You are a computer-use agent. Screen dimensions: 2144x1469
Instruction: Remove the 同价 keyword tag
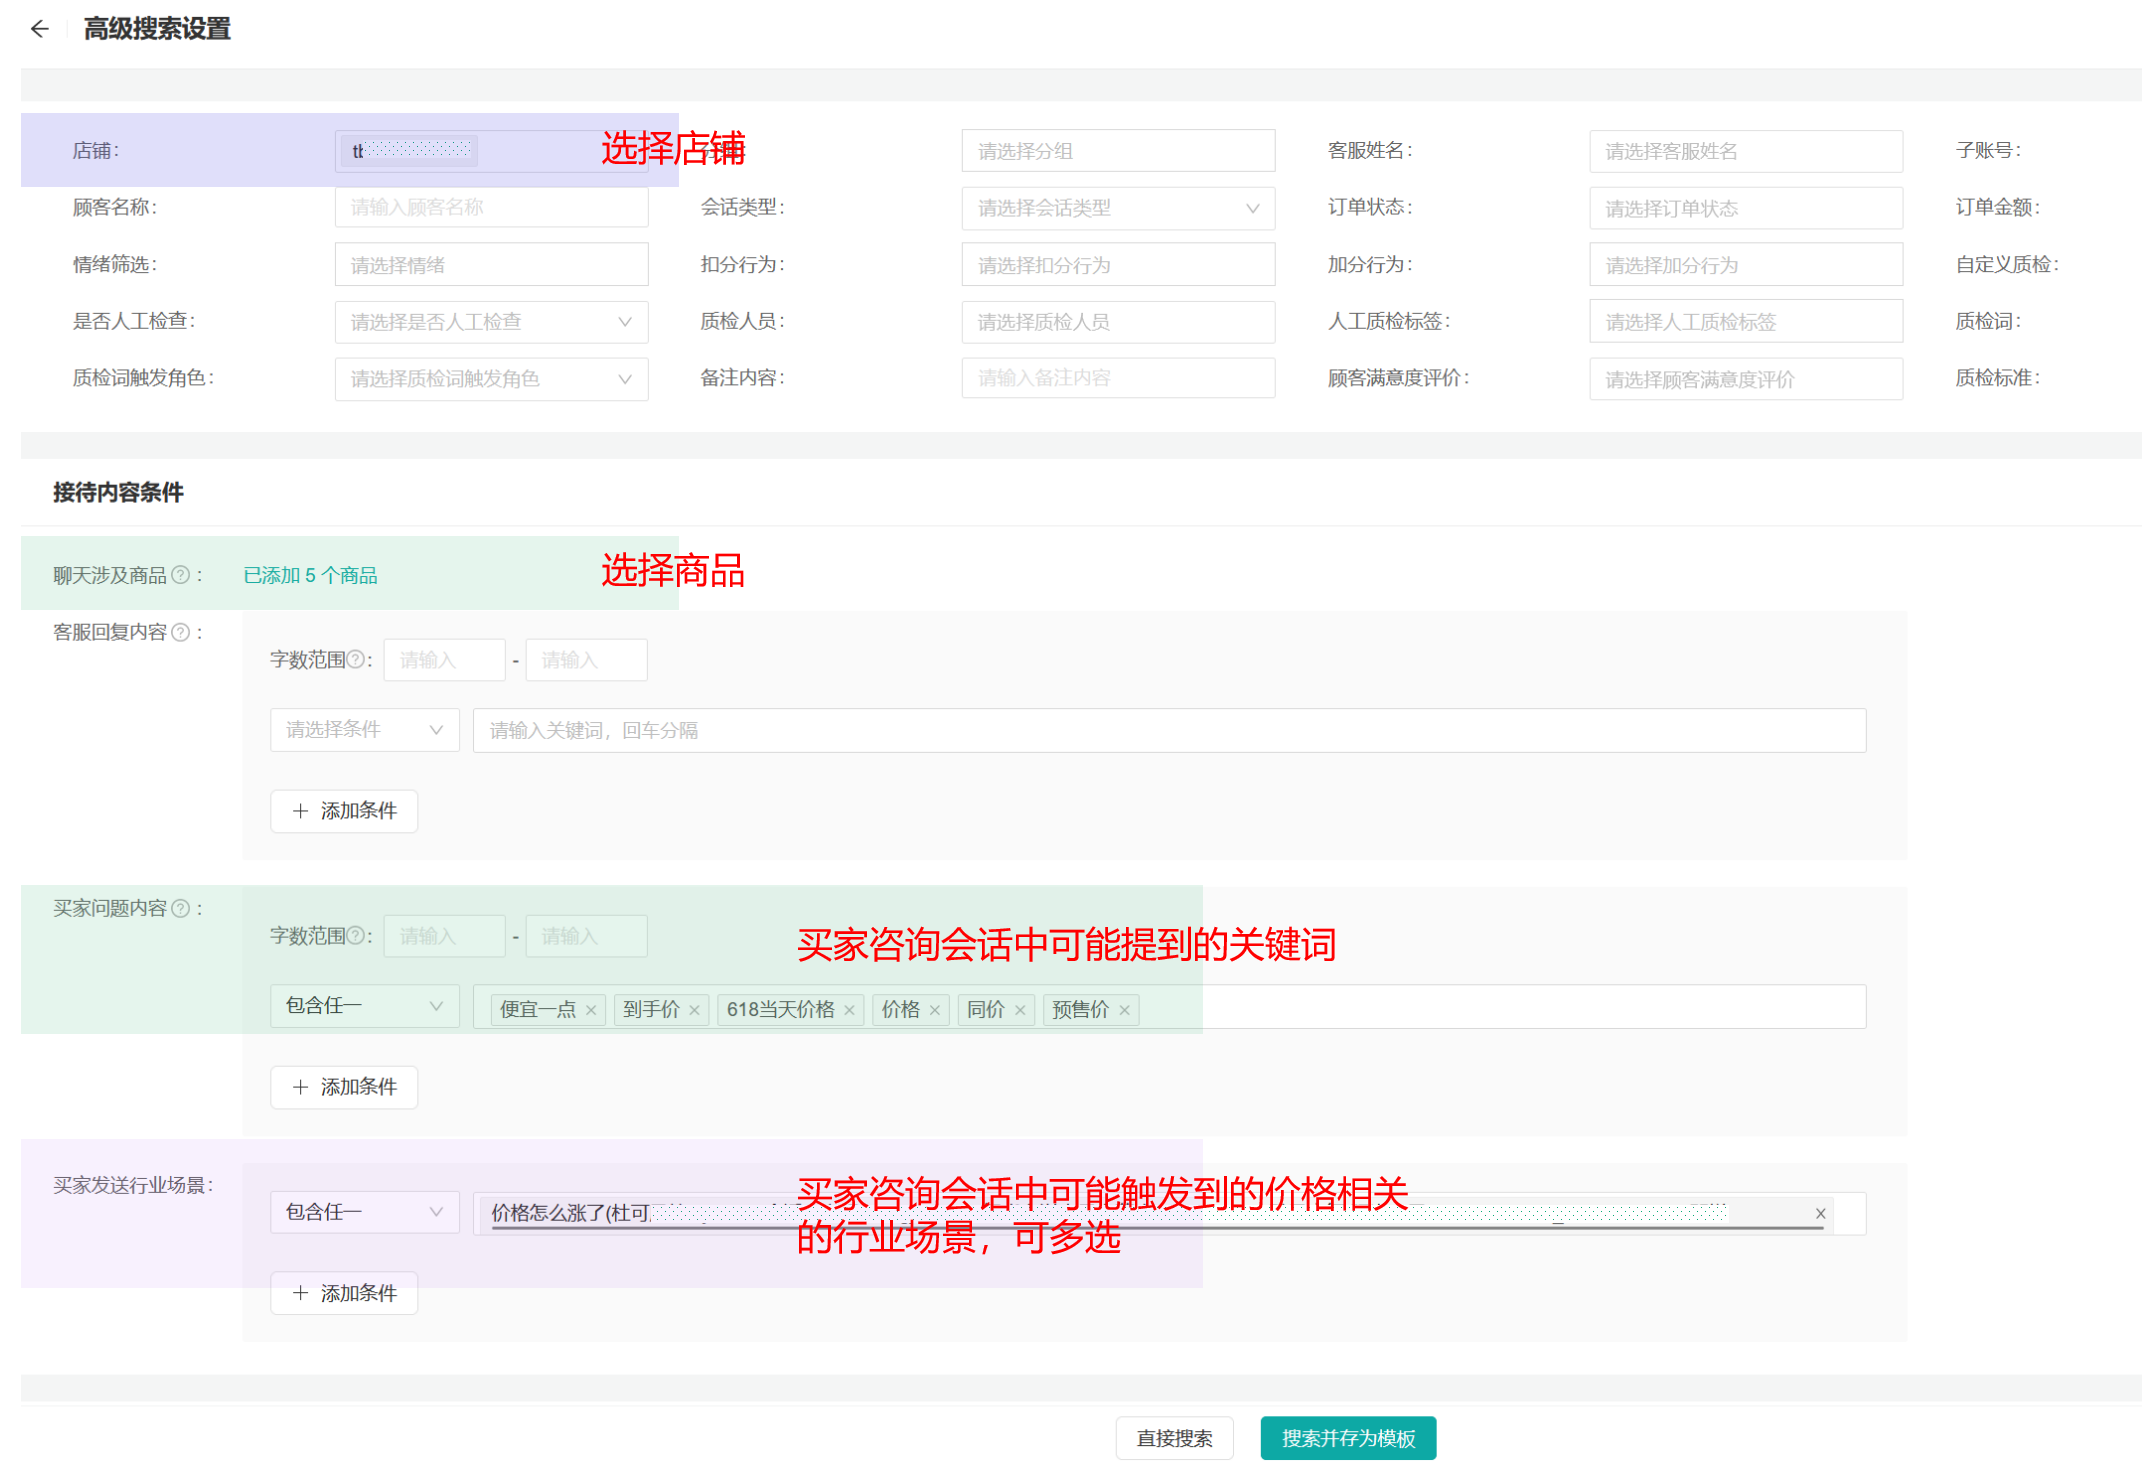1020,1010
